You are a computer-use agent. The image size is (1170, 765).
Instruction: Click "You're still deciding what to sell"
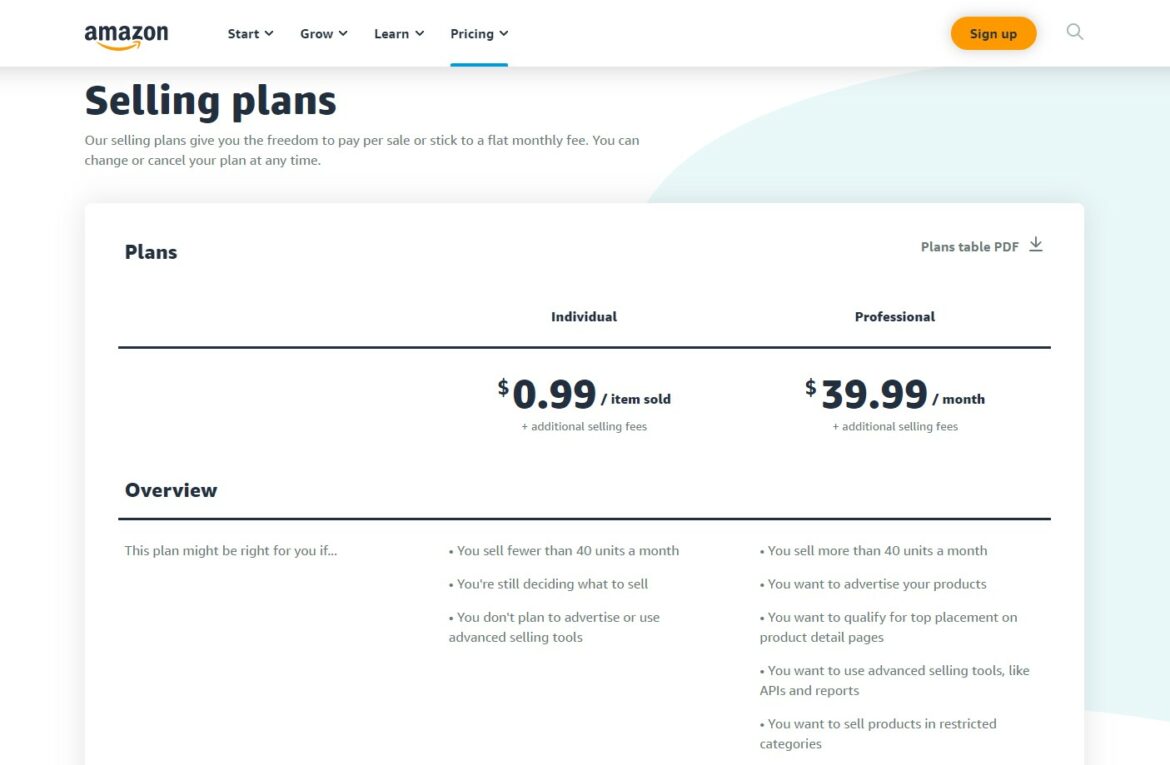552,584
